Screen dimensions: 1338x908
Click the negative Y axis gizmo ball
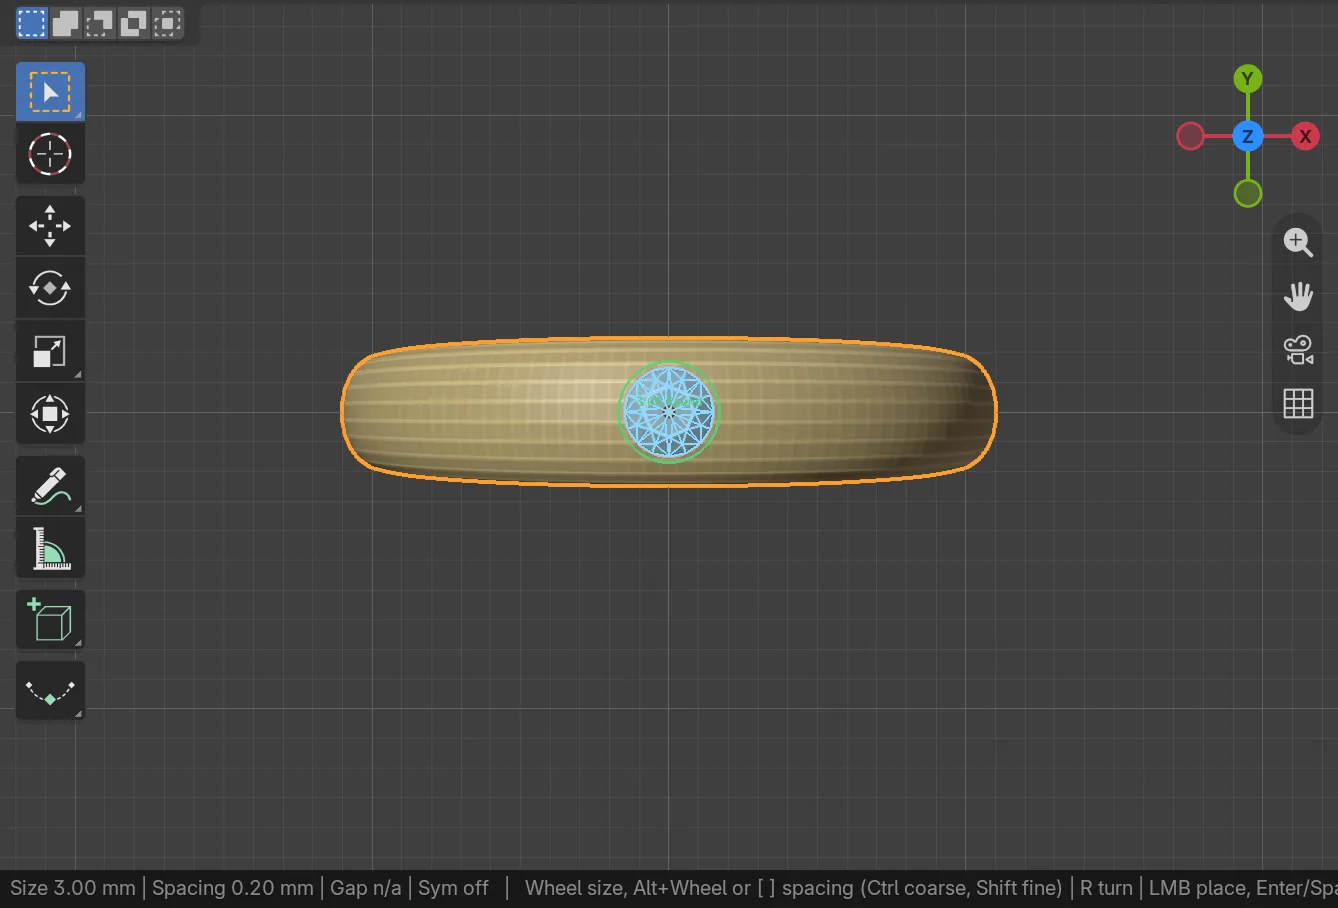coord(1247,193)
